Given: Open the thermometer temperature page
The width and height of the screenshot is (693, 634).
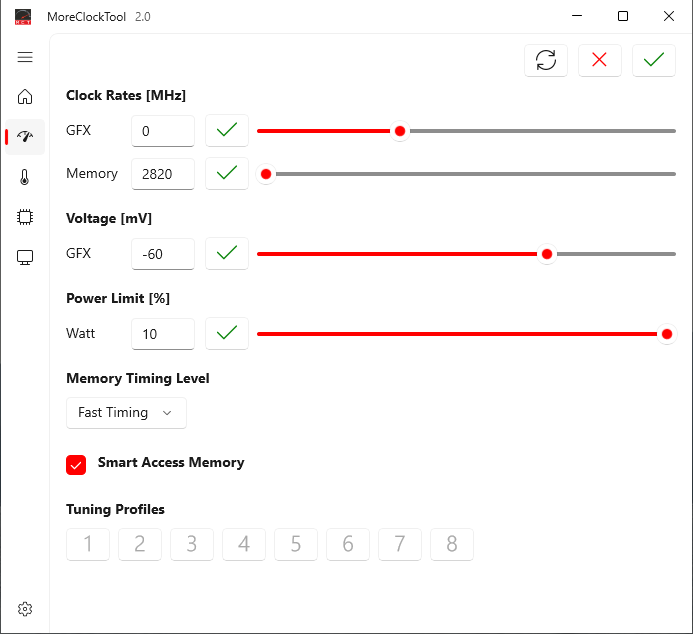Looking at the screenshot, I should pos(25,177).
